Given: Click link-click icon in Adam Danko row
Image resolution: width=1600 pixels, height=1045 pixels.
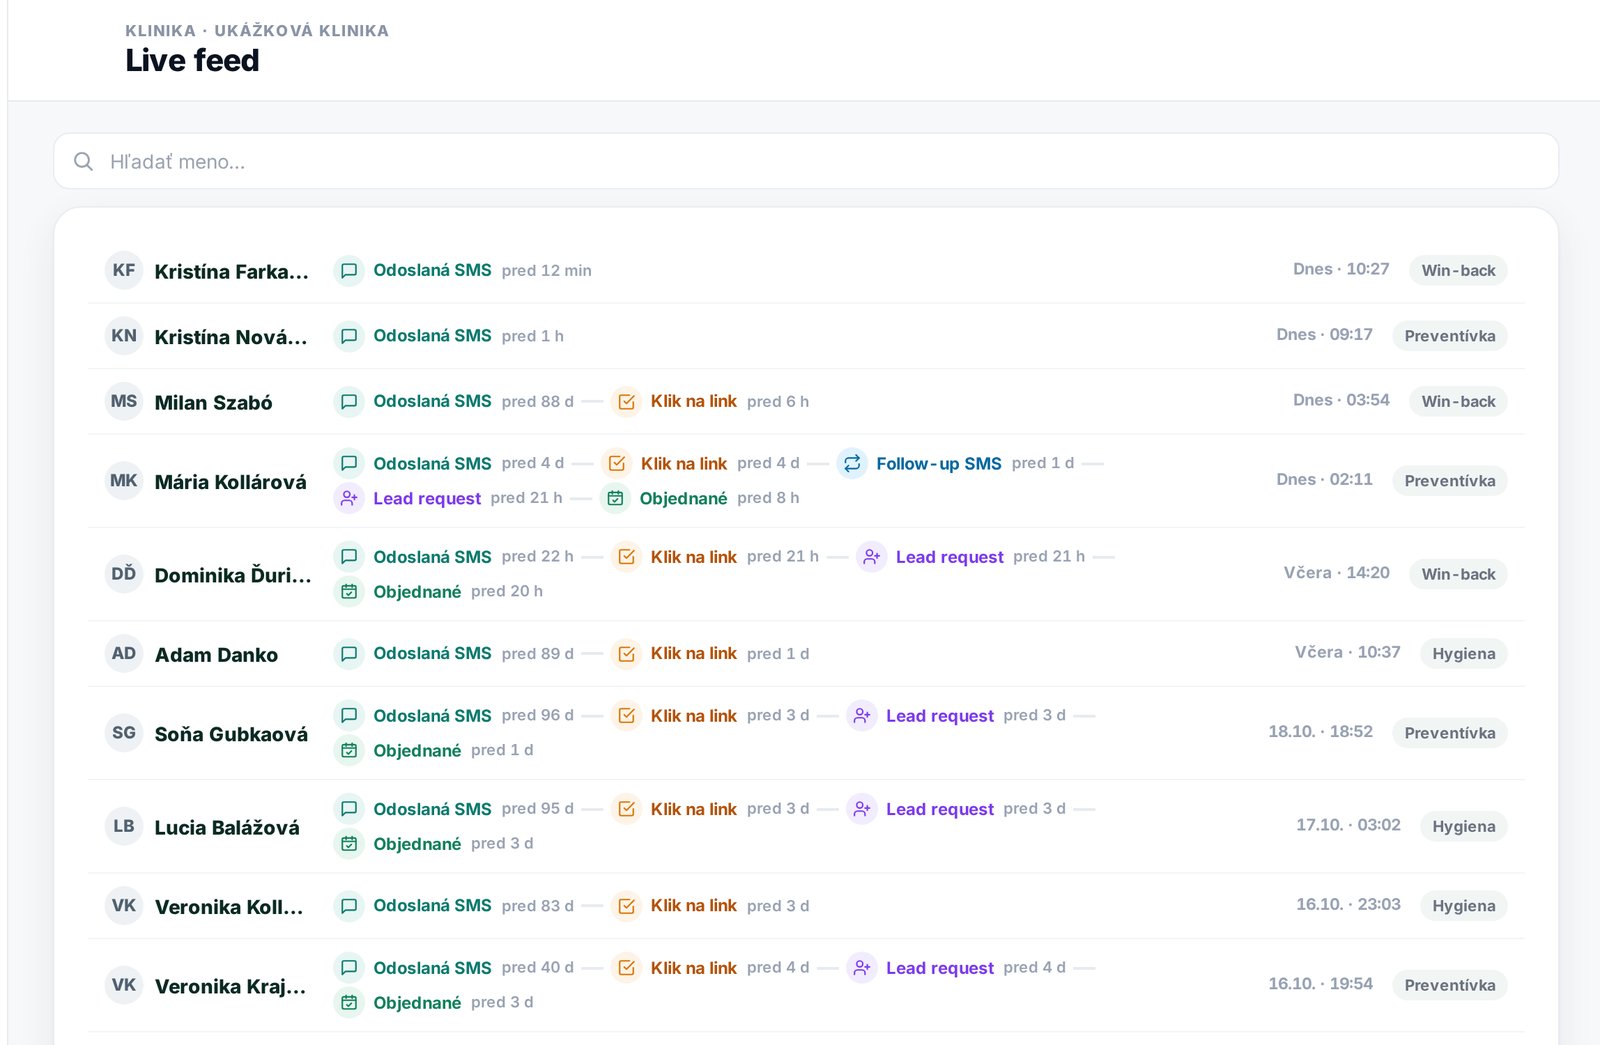Looking at the screenshot, I should click(x=626, y=654).
